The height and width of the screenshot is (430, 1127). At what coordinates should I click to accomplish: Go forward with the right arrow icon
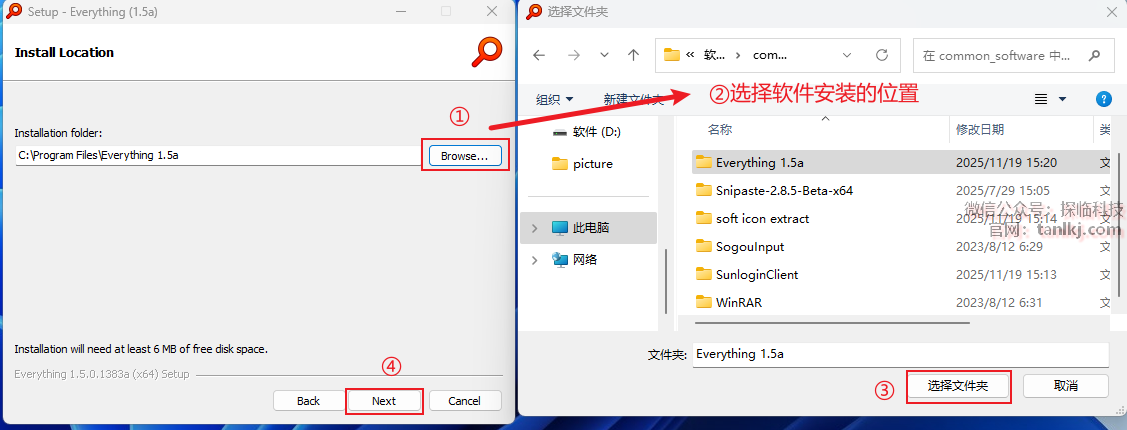click(x=574, y=55)
